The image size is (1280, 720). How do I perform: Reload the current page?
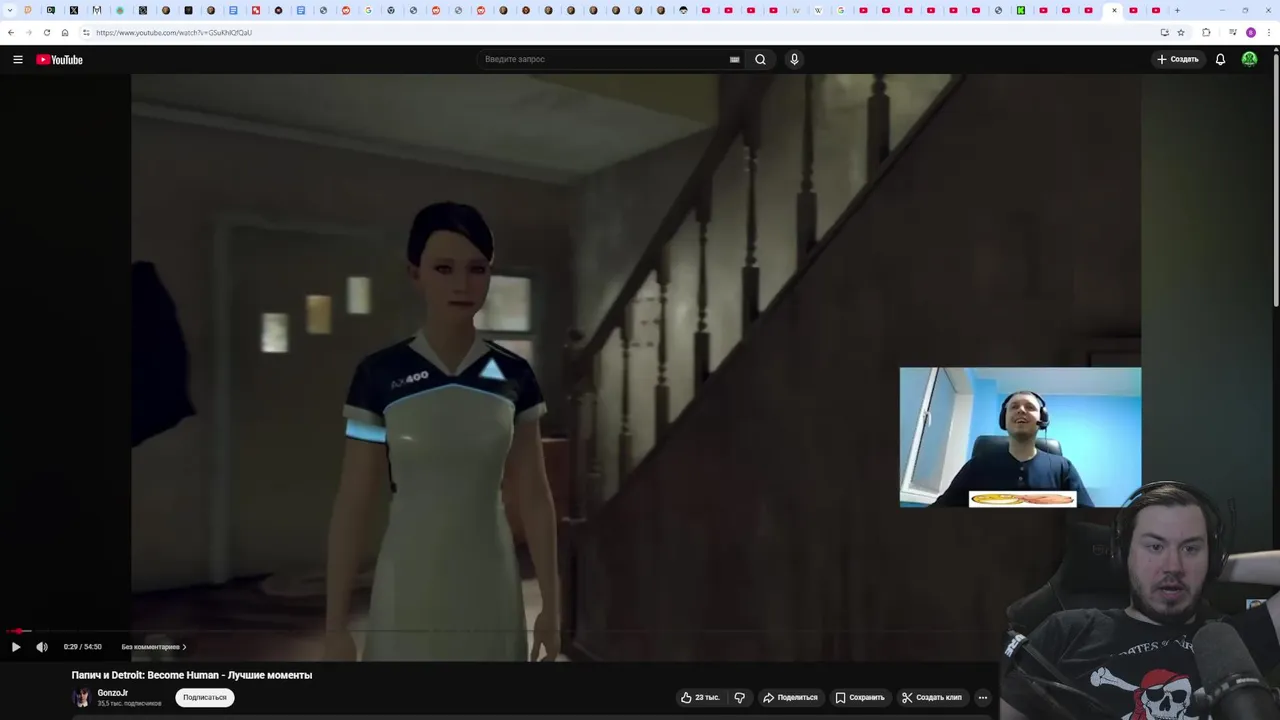tap(46, 33)
